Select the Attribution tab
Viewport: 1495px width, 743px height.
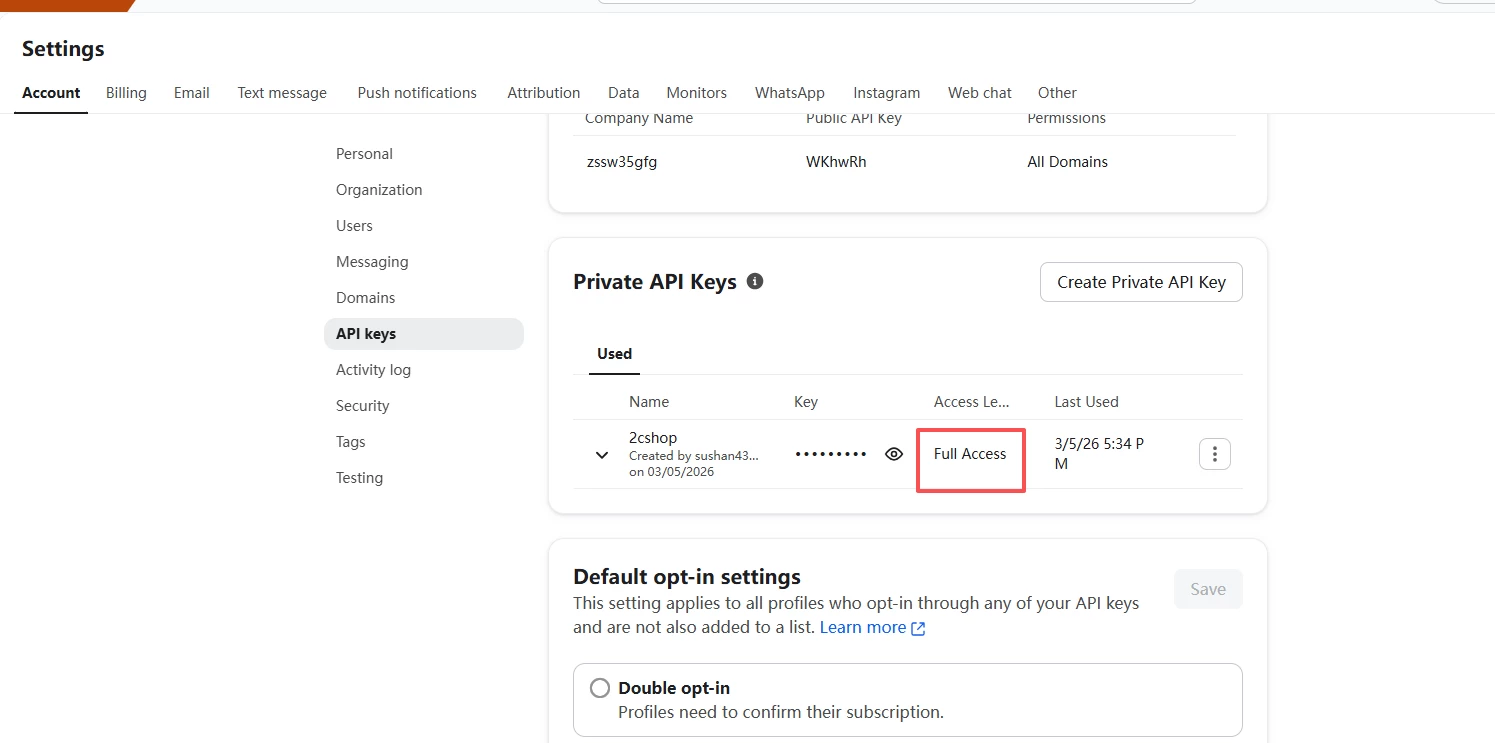[543, 93]
